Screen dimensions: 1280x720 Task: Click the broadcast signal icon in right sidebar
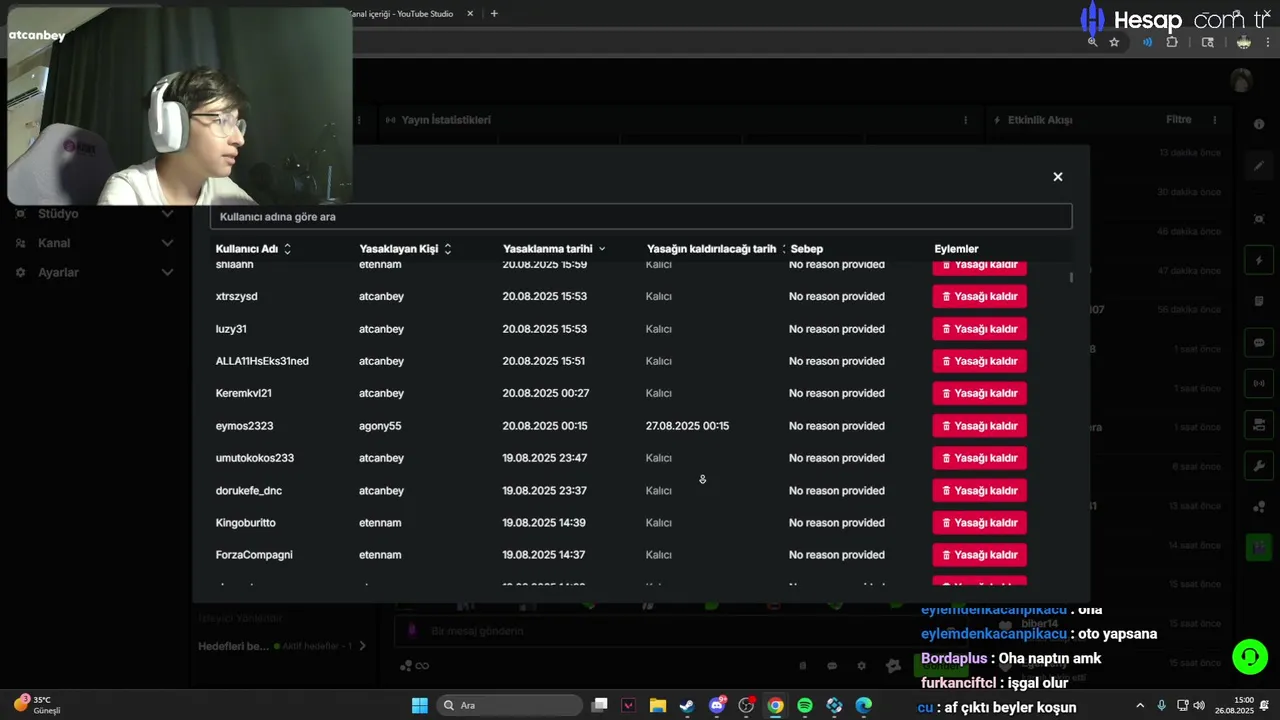(1259, 383)
